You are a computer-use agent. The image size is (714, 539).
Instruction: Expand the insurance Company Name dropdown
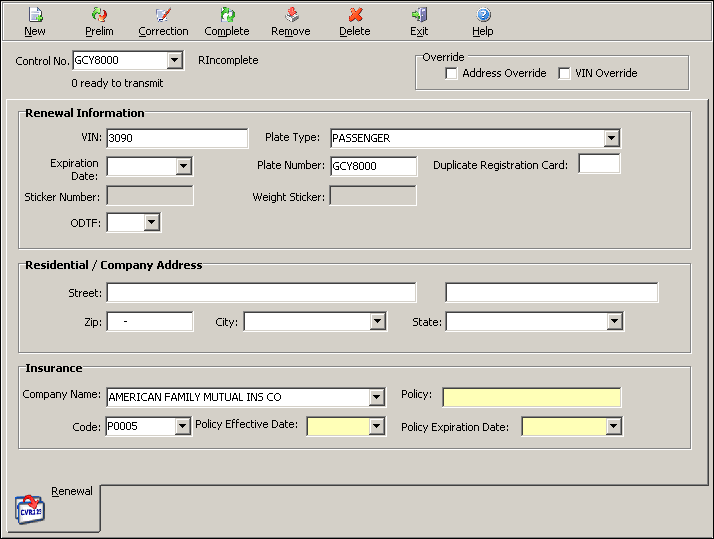(376, 397)
